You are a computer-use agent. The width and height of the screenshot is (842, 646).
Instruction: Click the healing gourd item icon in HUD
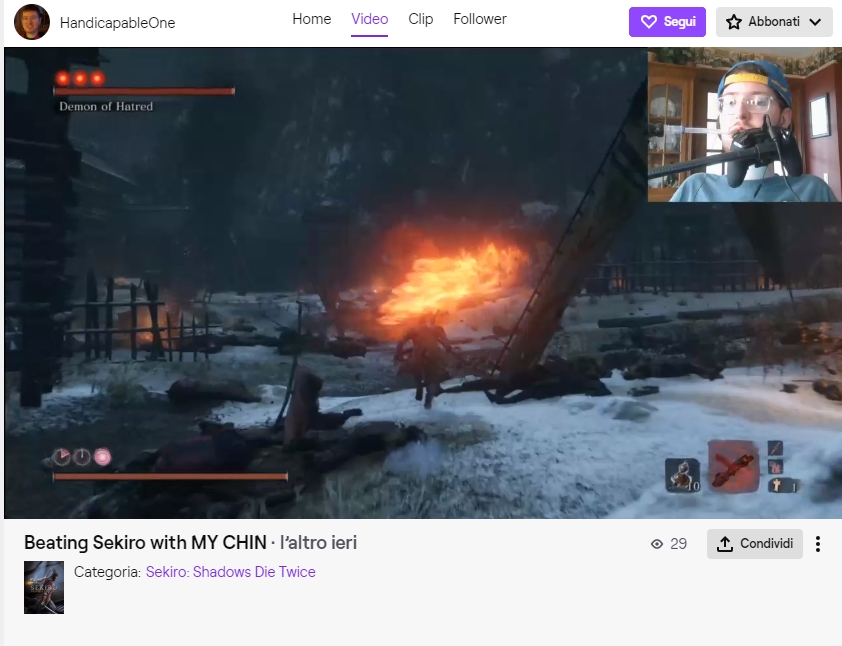683,474
